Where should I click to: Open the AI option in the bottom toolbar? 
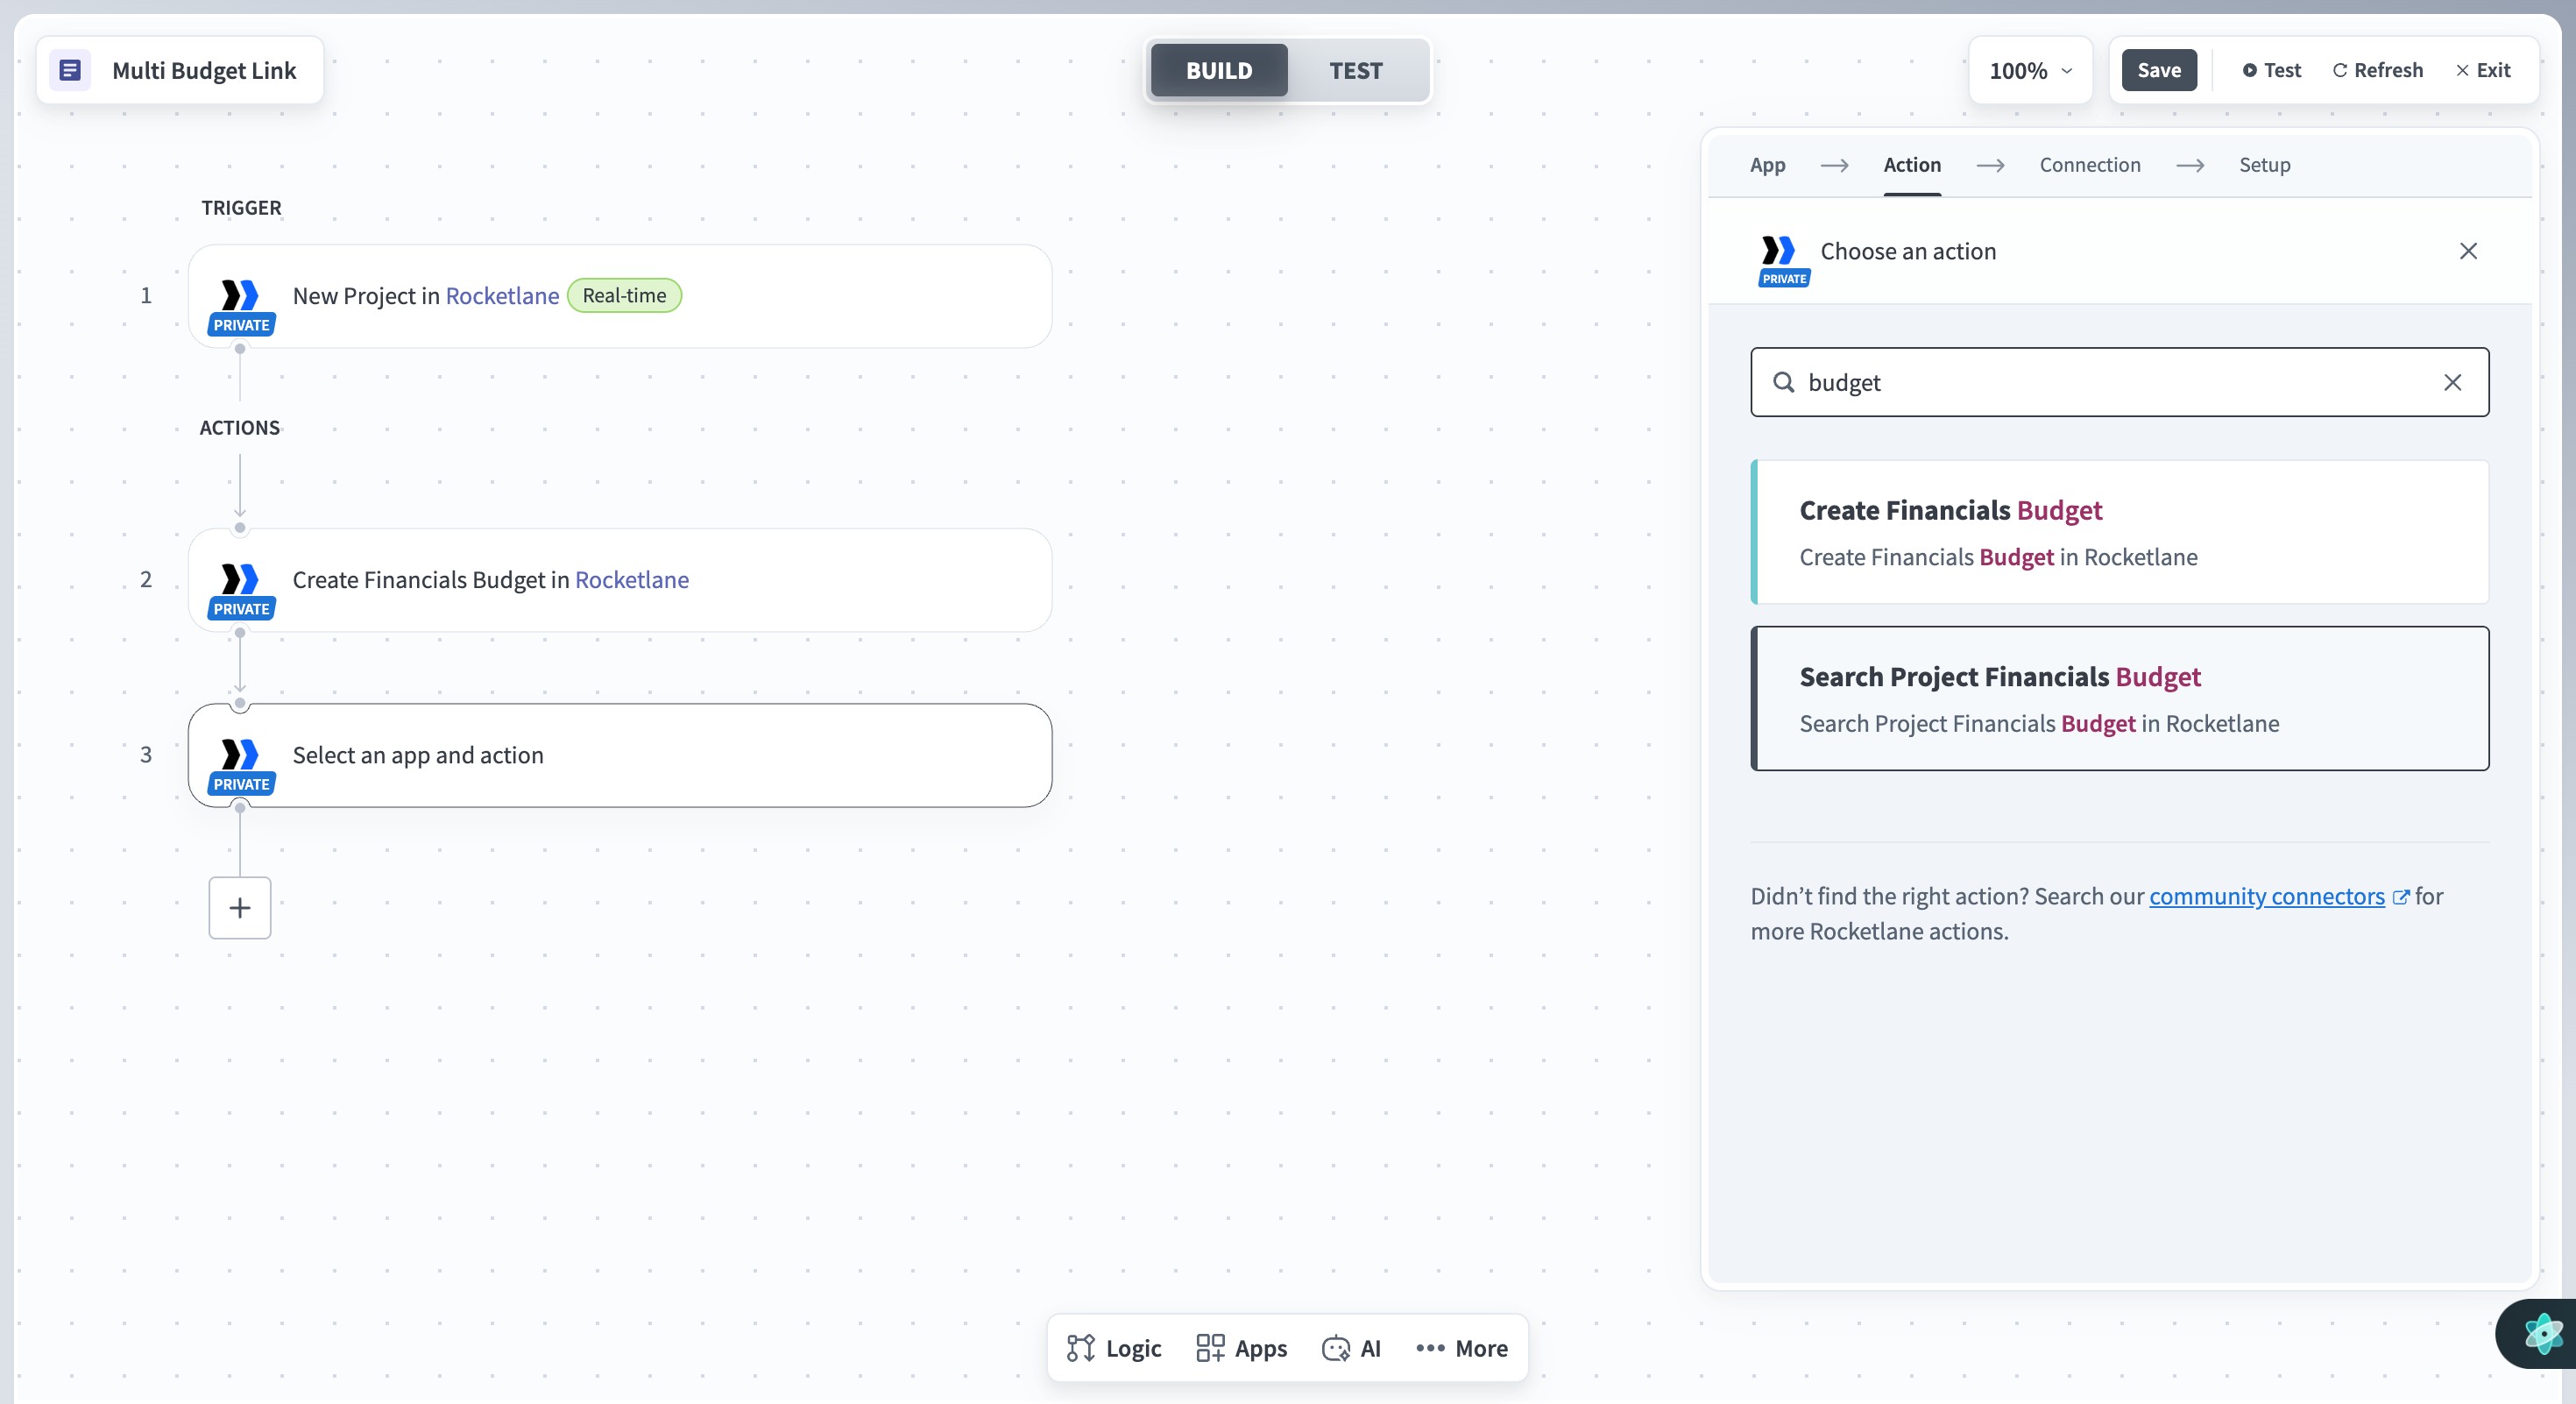pyautogui.click(x=1351, y=1348)
